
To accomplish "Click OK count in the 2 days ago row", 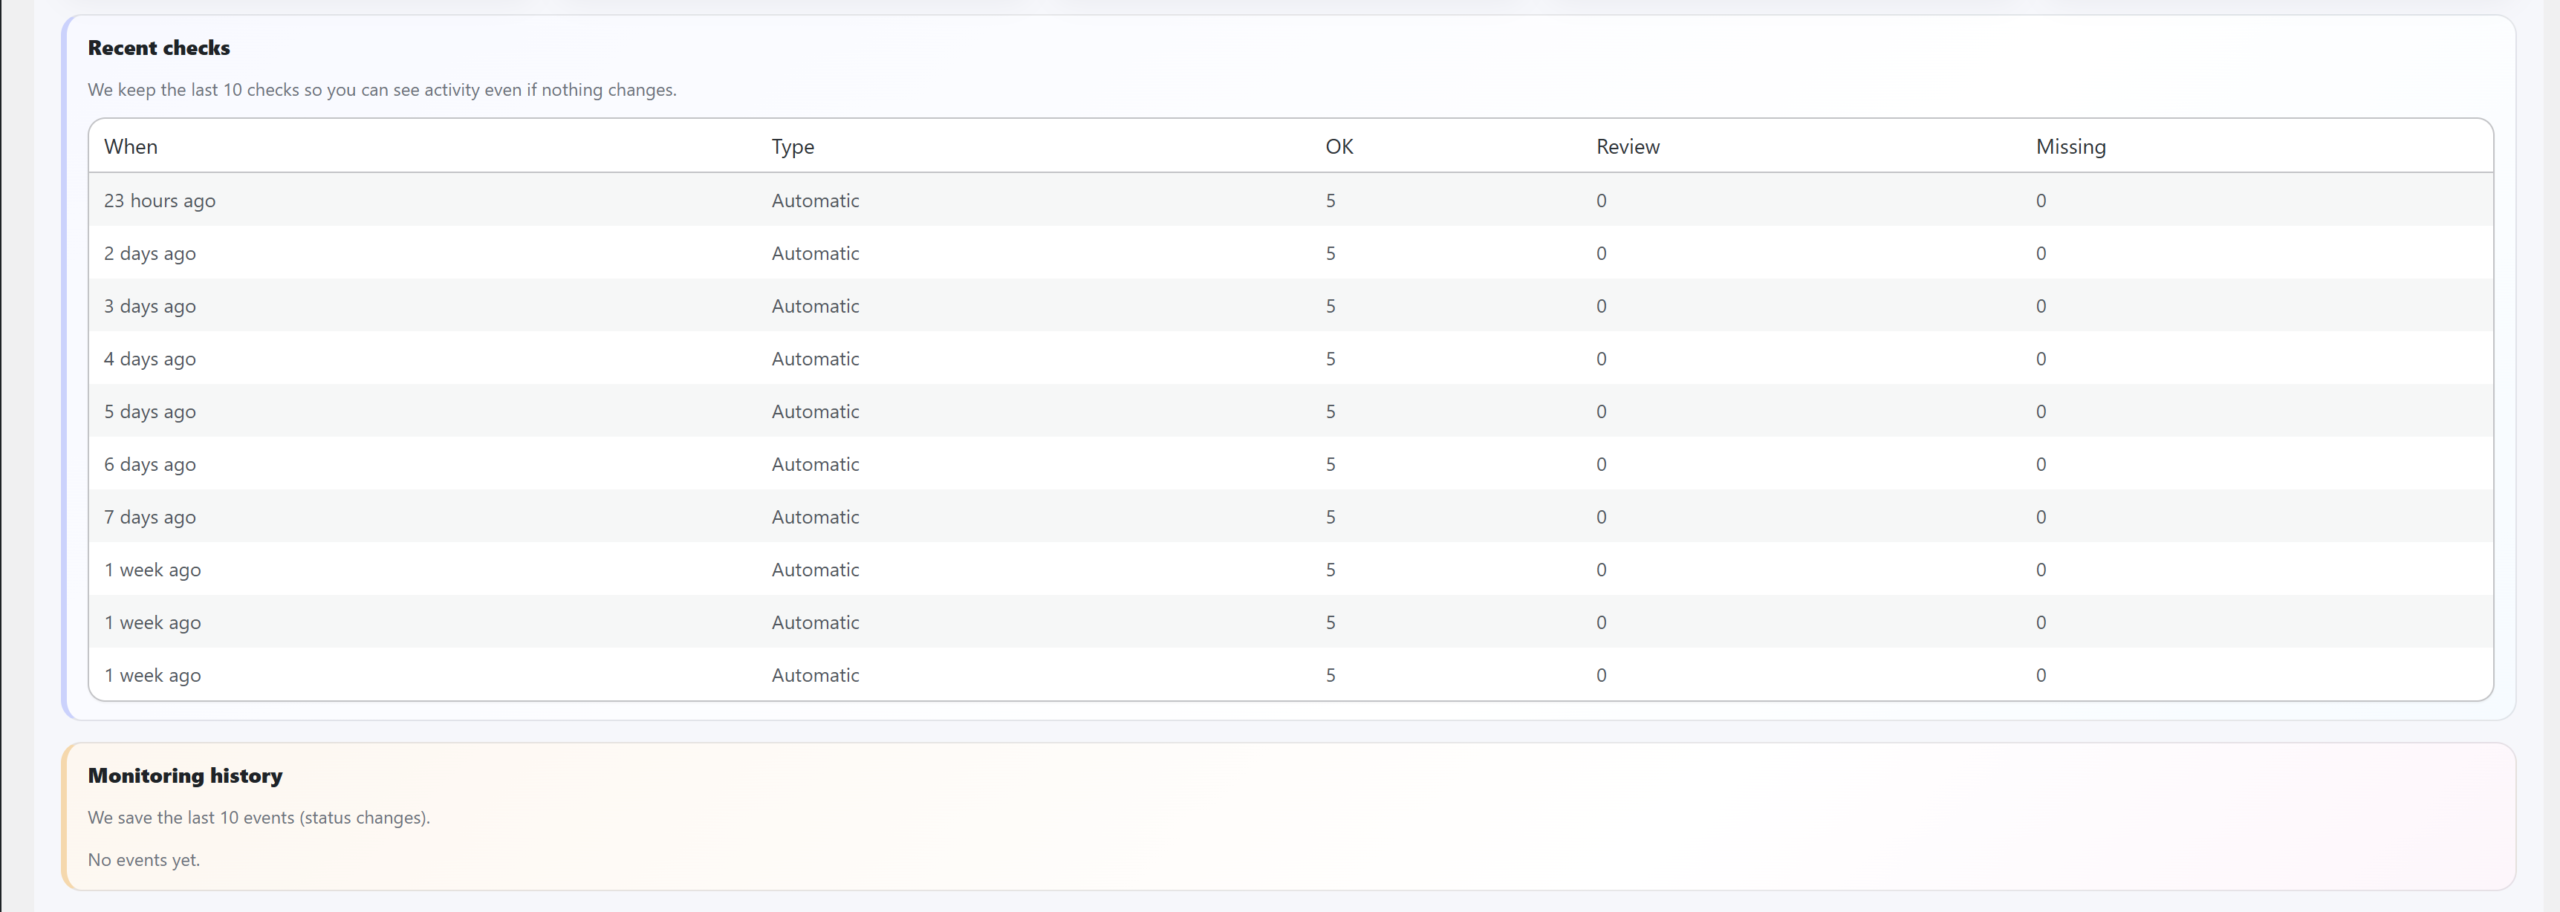I will (1330, 254).
